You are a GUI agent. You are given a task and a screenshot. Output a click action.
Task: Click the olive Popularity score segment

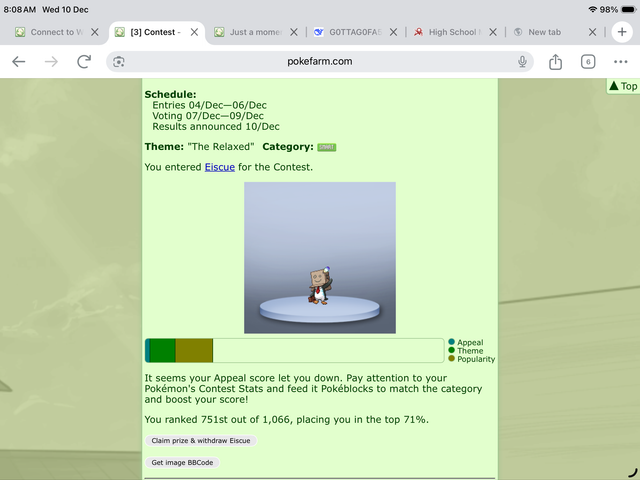tap(194, 350)
